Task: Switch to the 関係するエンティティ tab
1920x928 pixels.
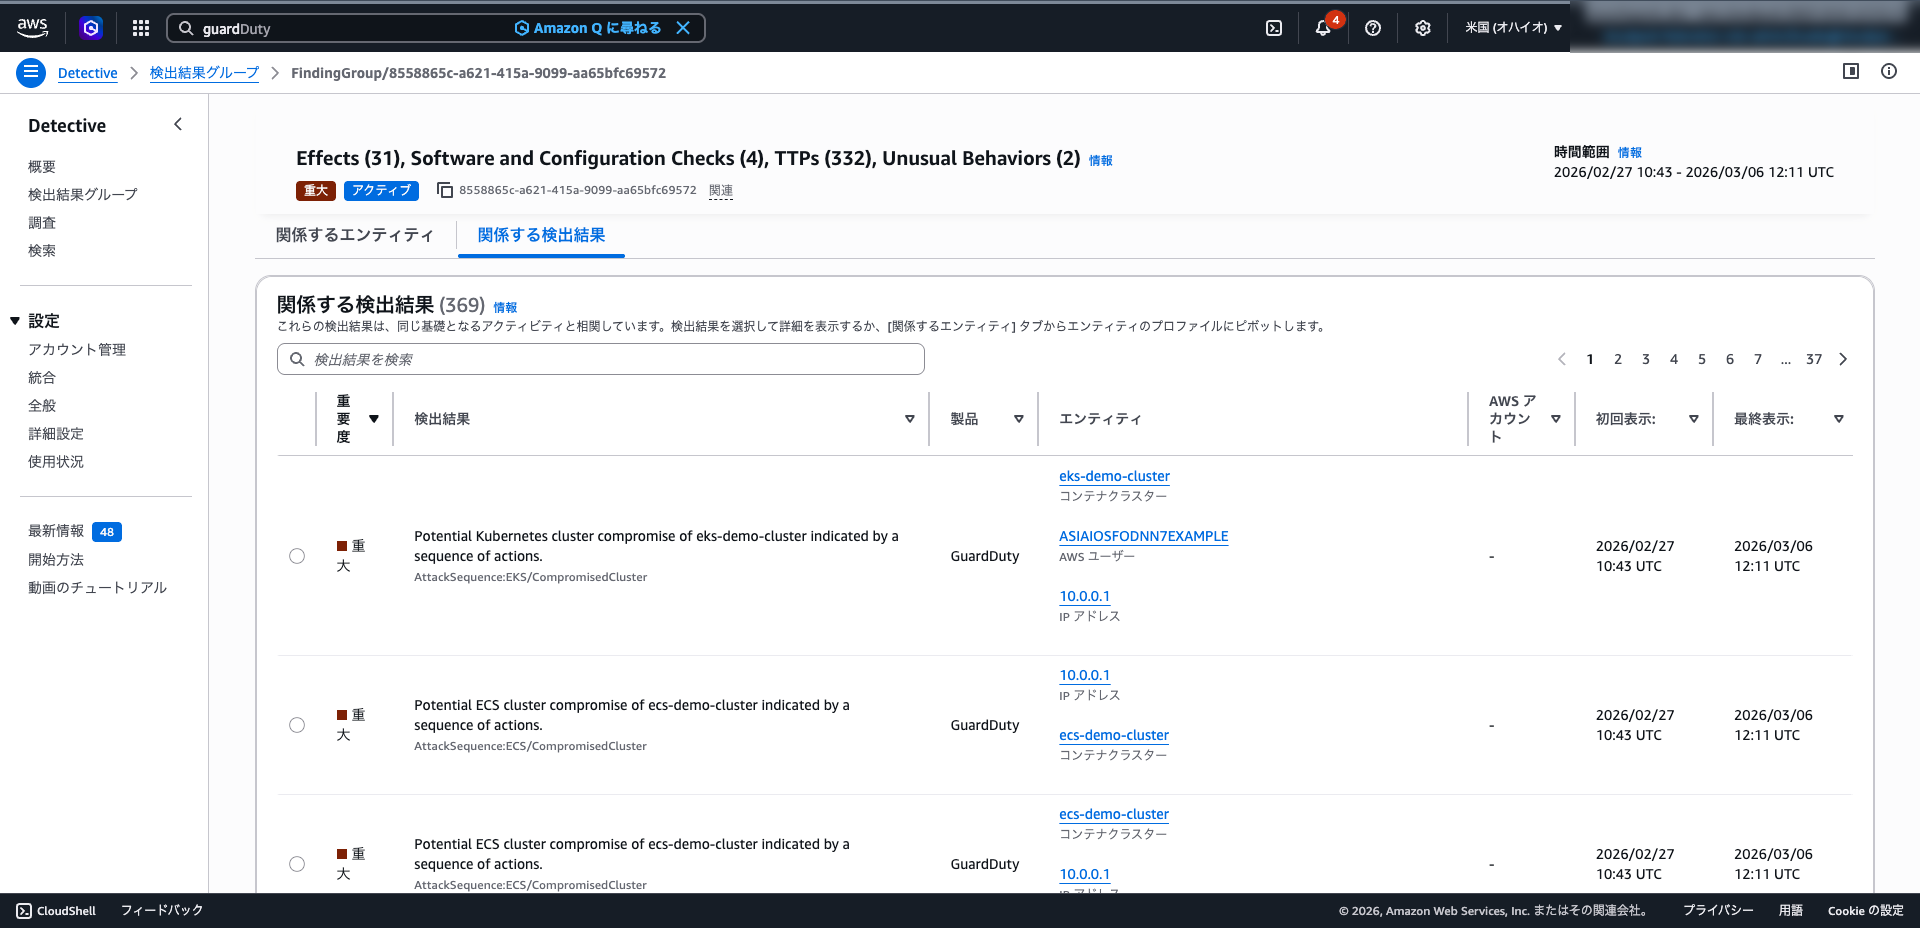Action: [355, 235]
